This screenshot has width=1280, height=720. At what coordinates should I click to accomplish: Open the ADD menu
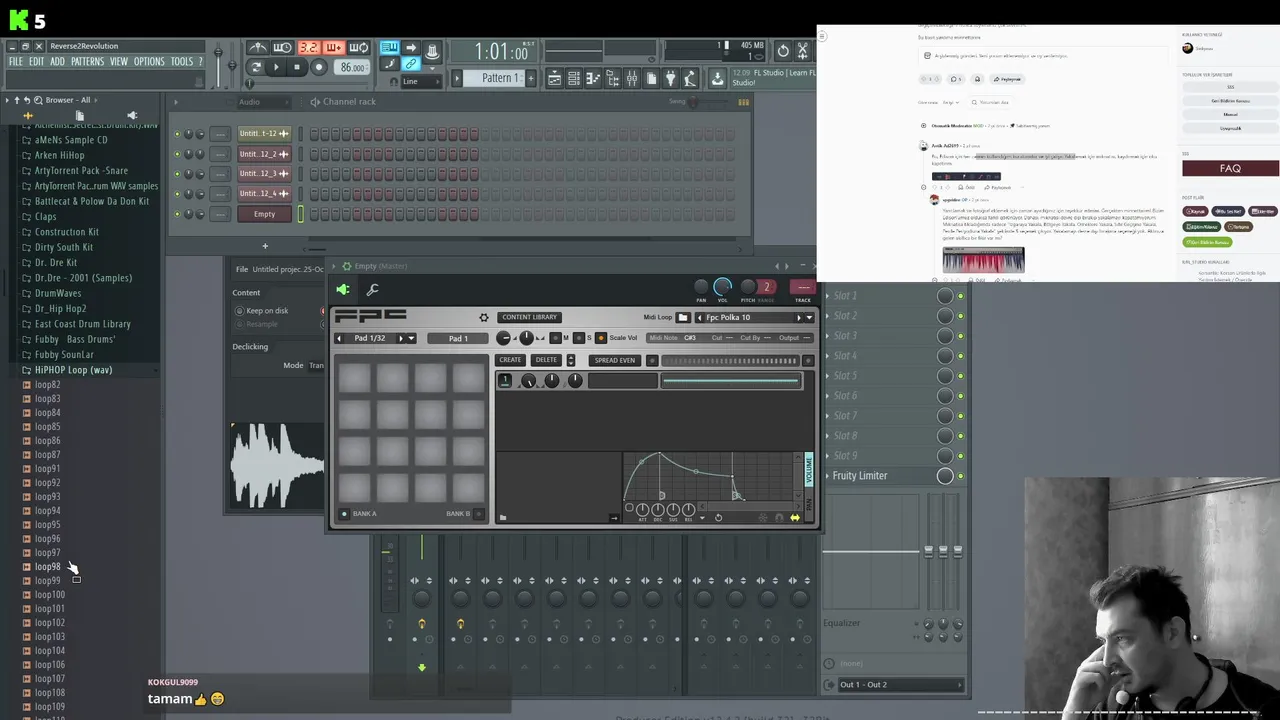click(x=57, y=62)
